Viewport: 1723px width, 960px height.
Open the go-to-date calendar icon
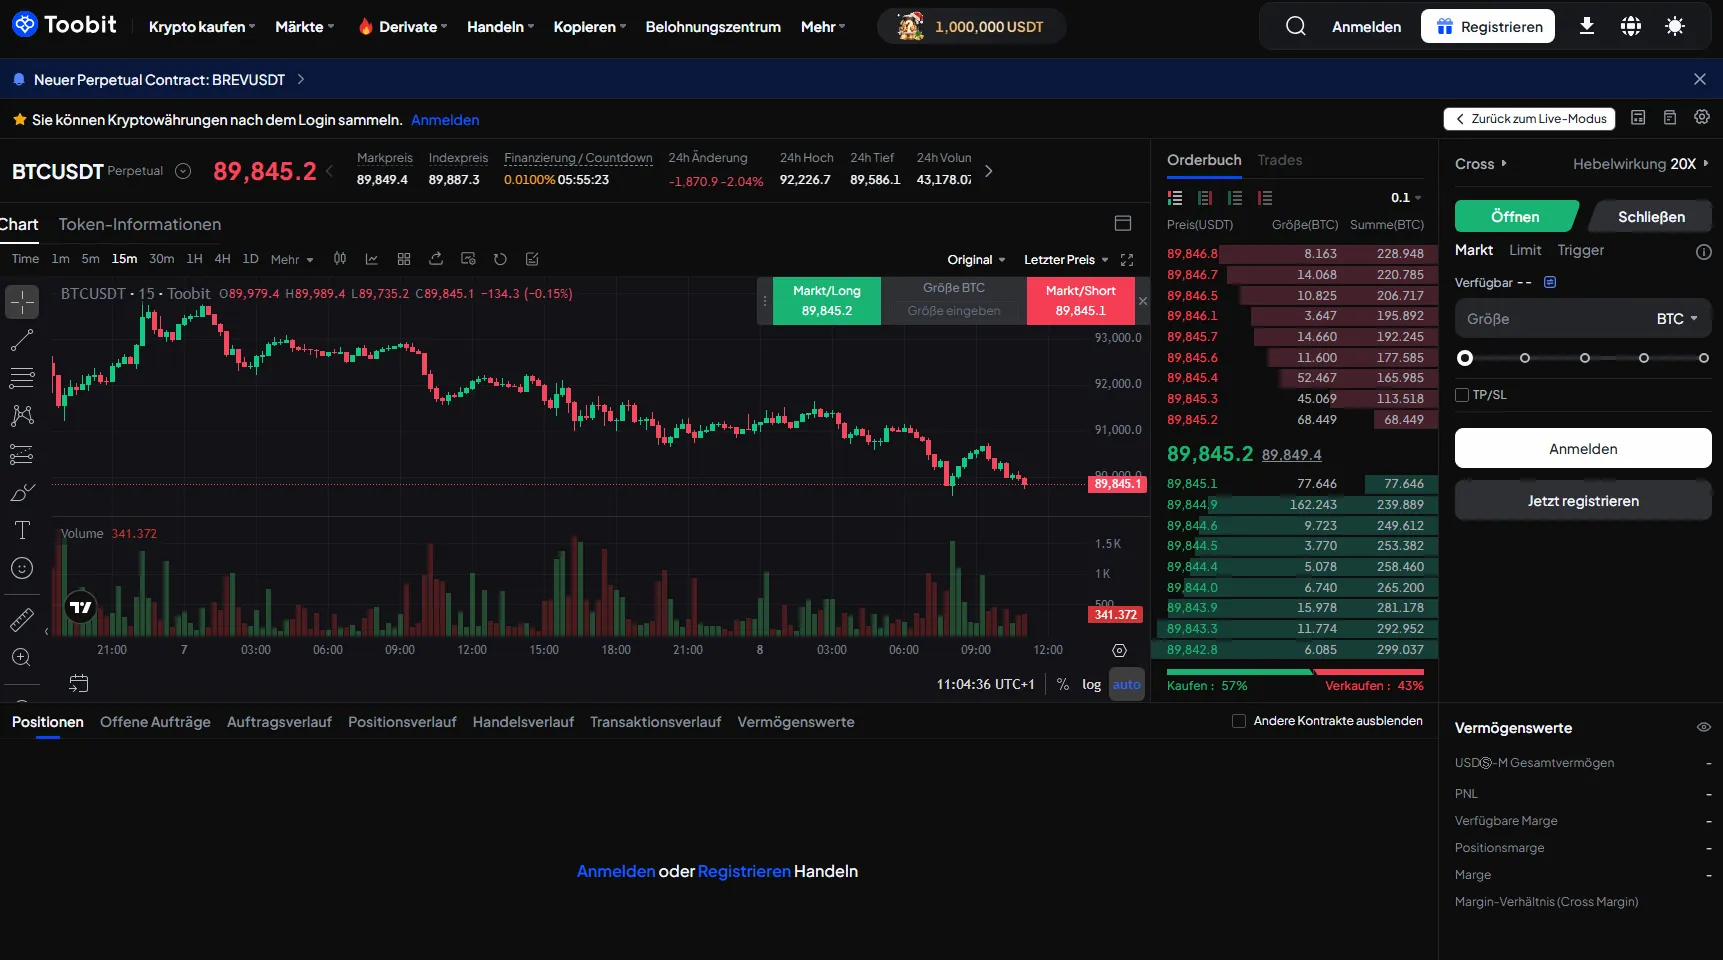pyautogui.click(x=79, y=683)
